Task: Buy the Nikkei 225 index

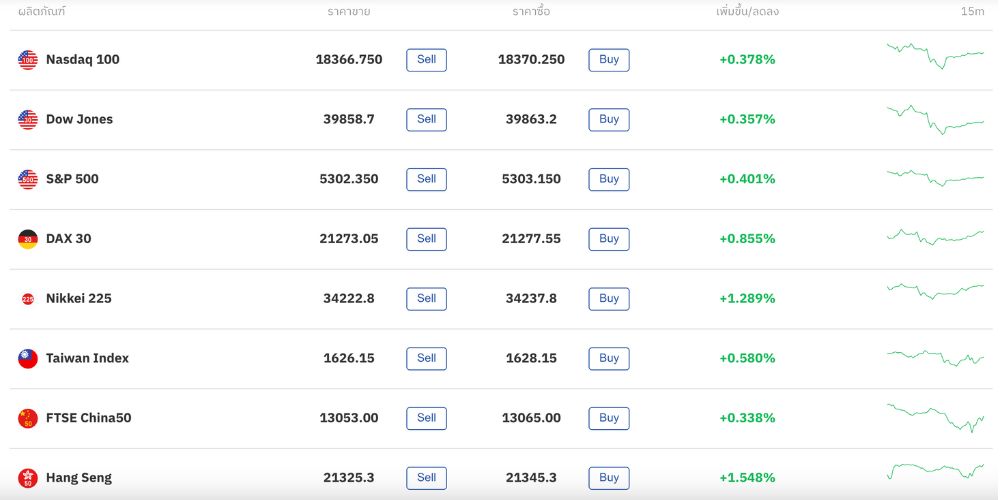Action: 609,299
